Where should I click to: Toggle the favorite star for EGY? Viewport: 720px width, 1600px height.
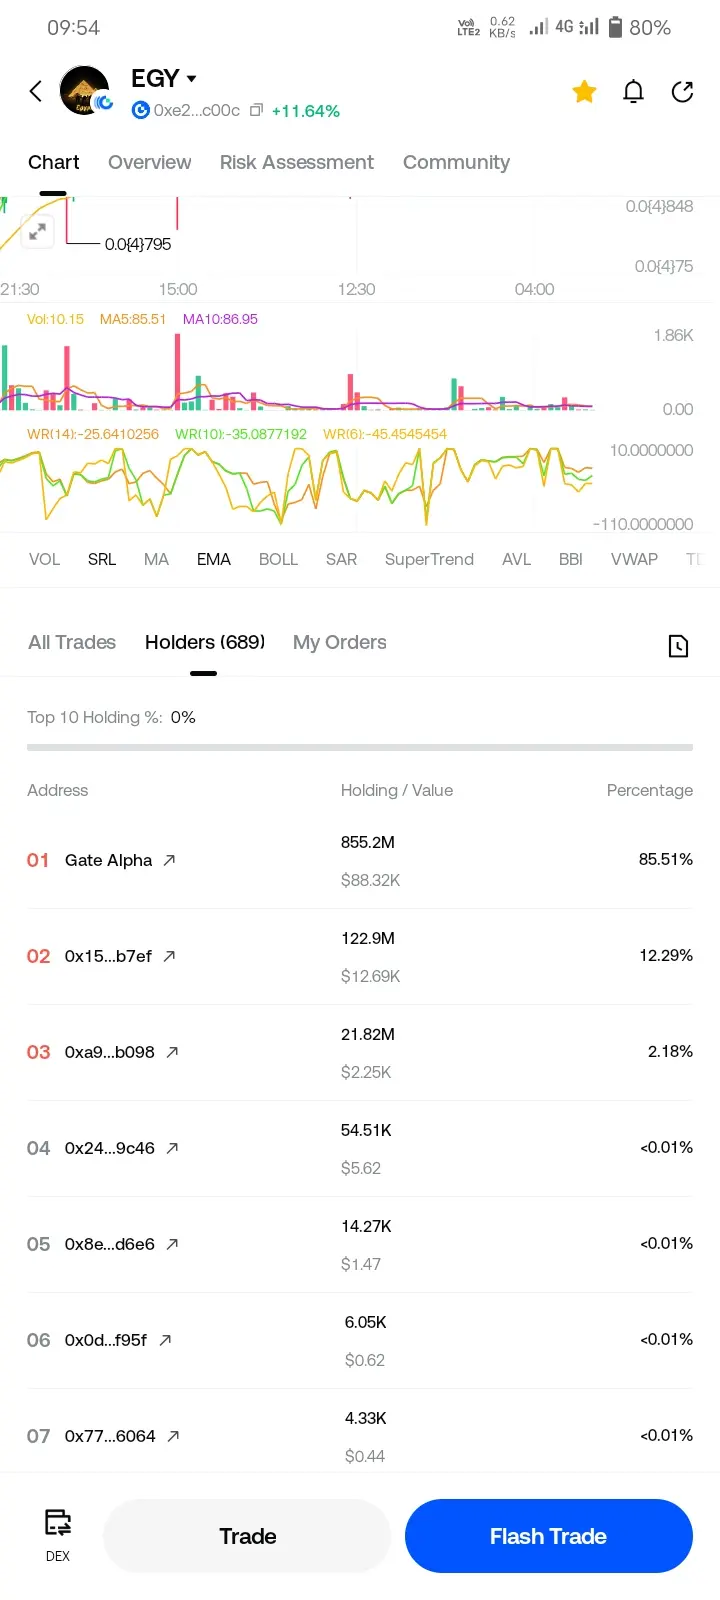pyautogui.click(x=584, y=92)
